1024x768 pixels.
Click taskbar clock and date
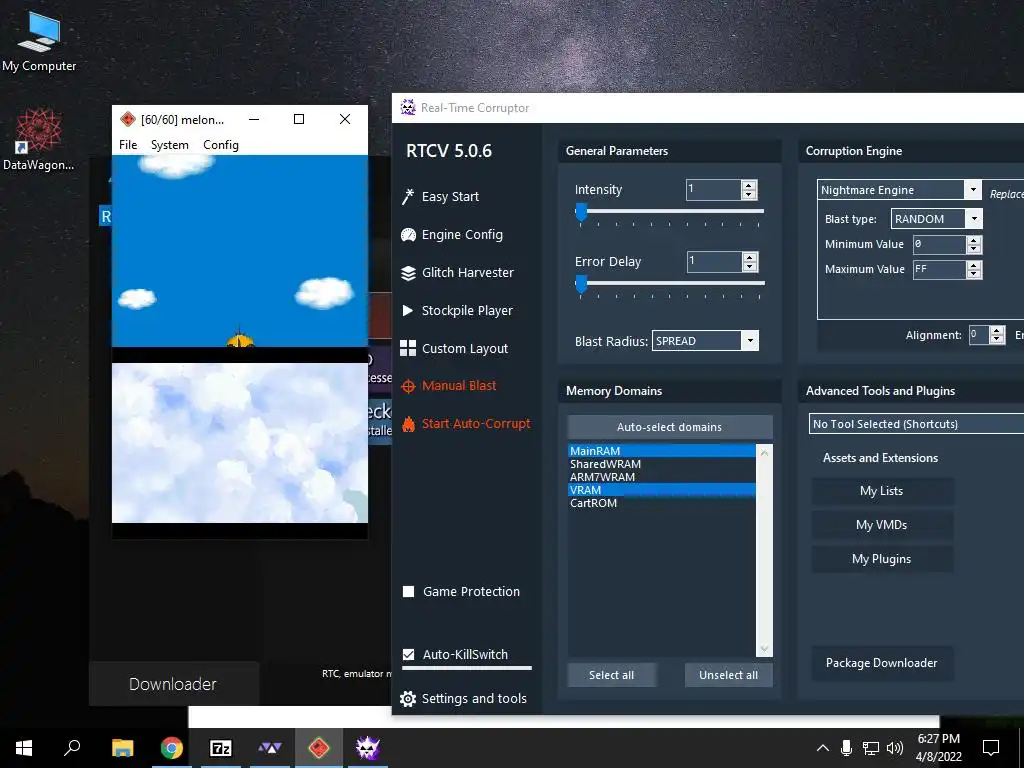[938, 748]
